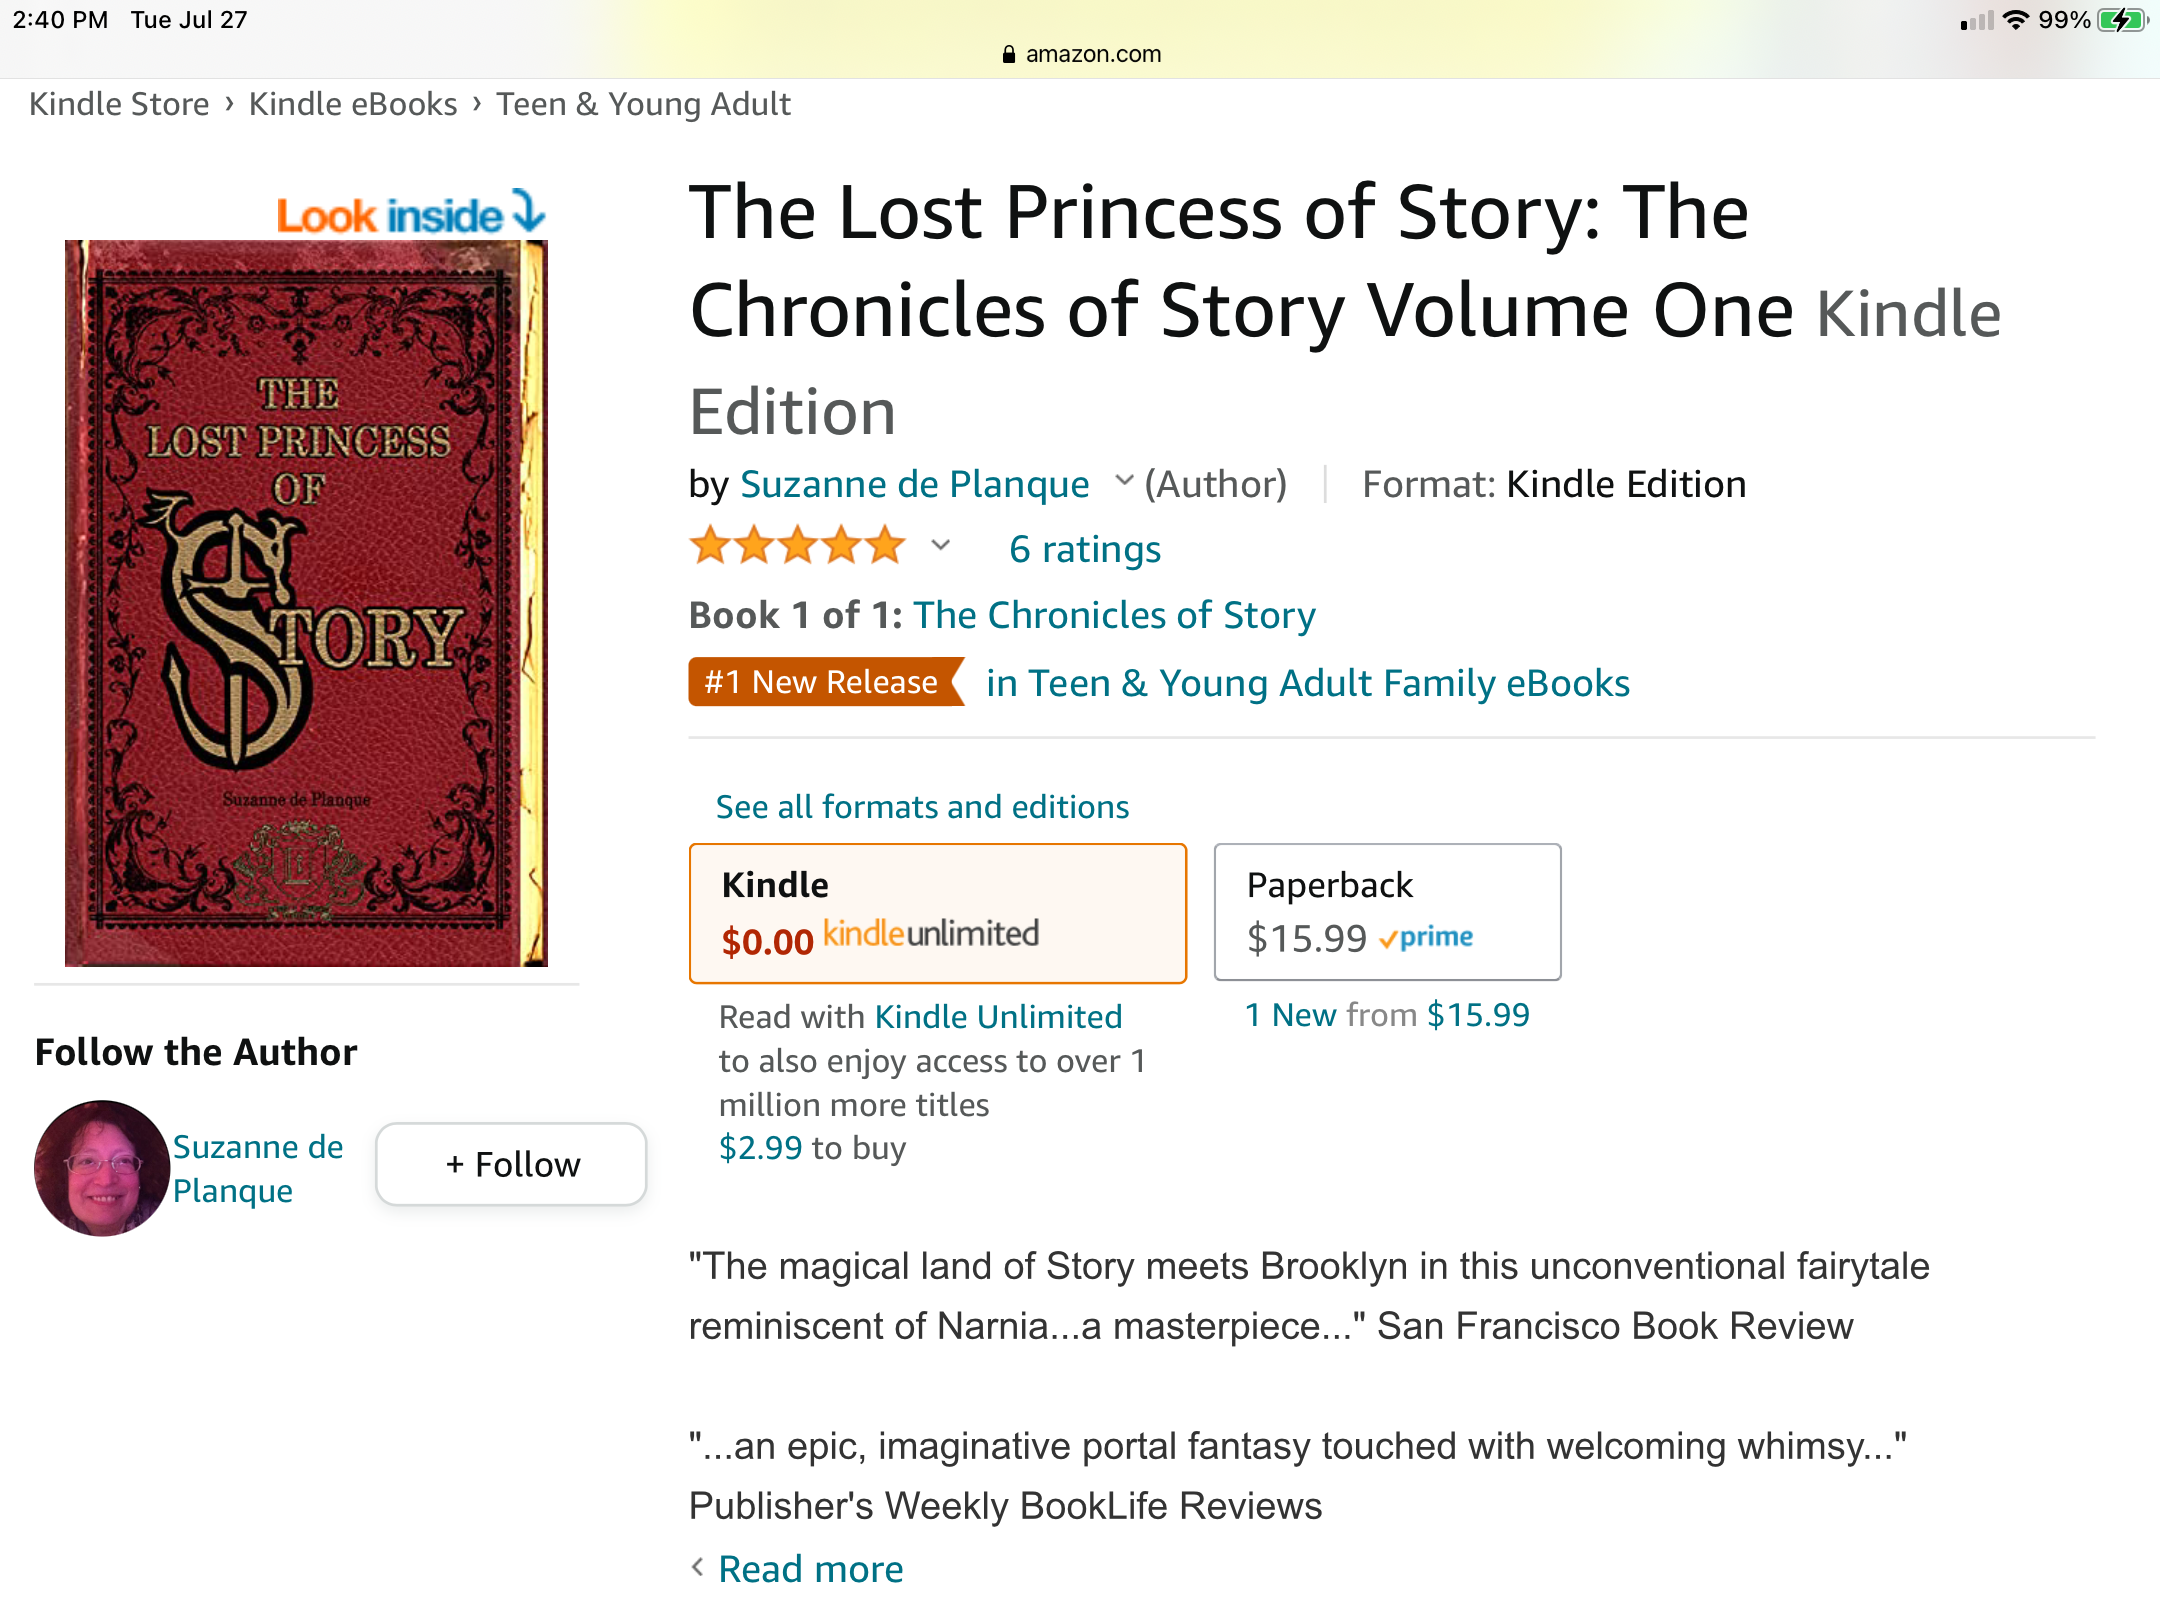This screenshot has width=2160, height=1620.
Task: Expand the star ratings breakdown chevron
Action: tap(940, 546)
